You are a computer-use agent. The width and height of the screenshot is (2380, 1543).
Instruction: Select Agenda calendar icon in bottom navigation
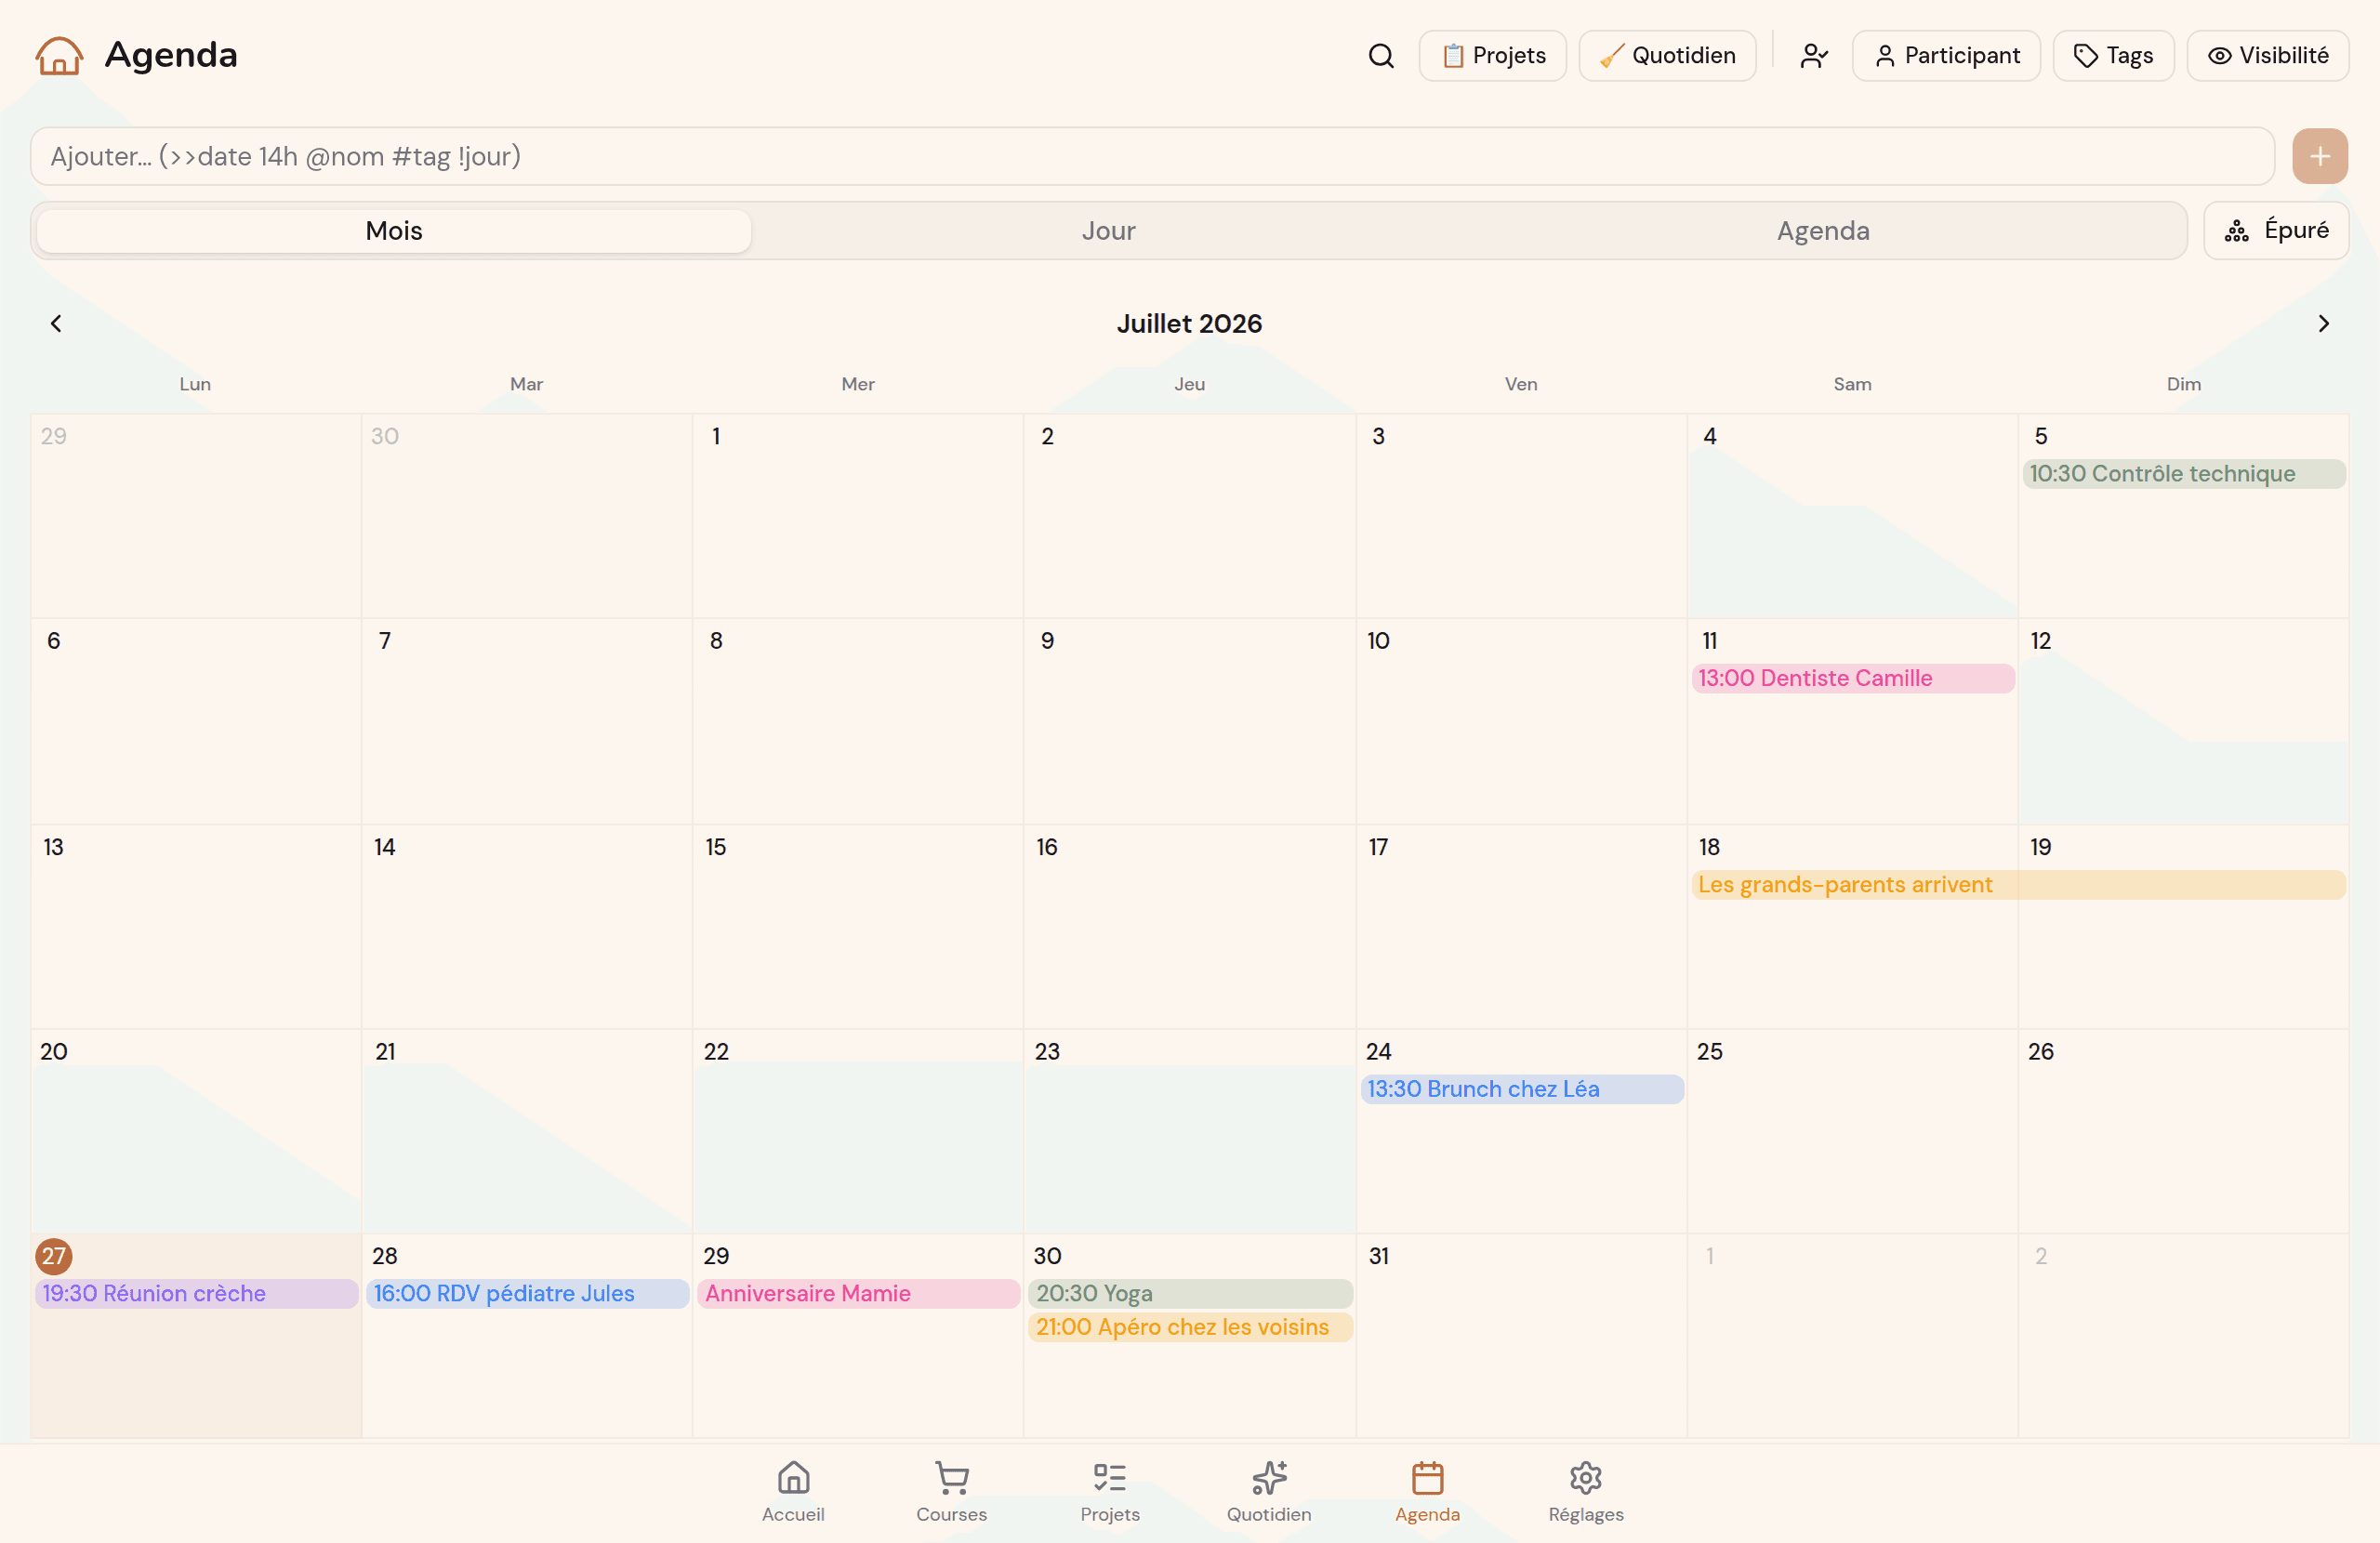(x=1427, y=1491)
